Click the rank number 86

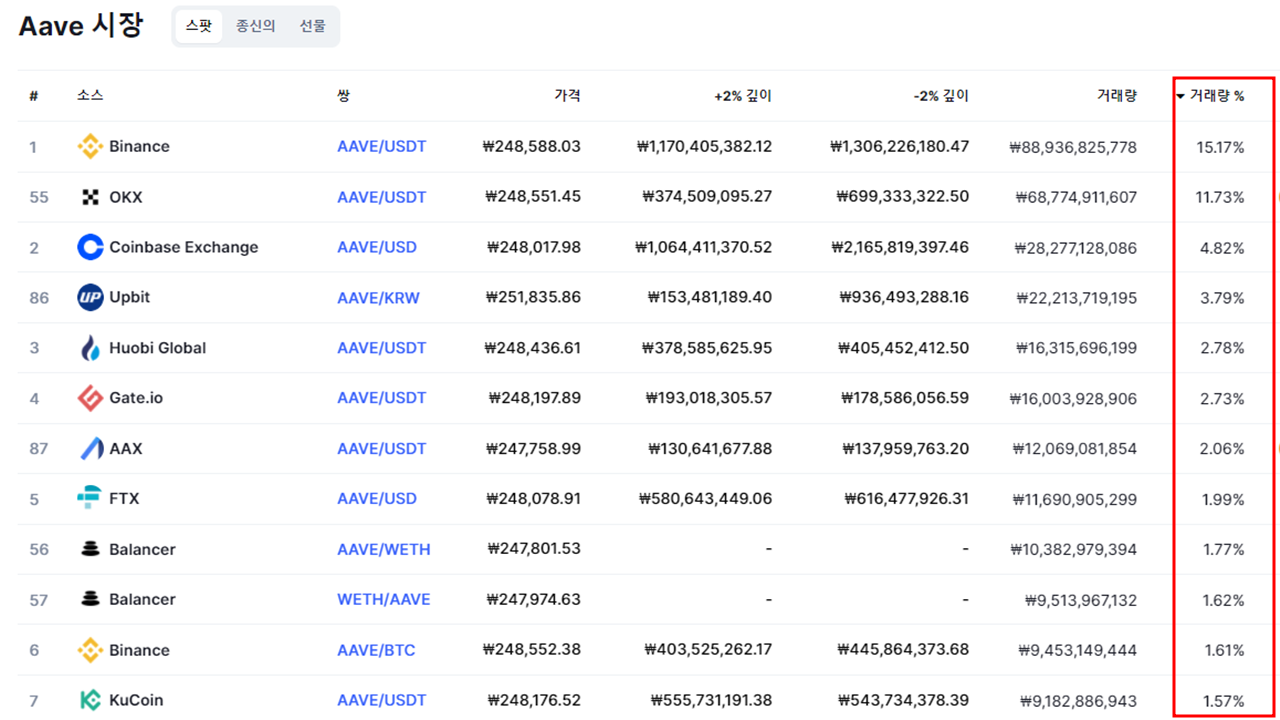39,297
